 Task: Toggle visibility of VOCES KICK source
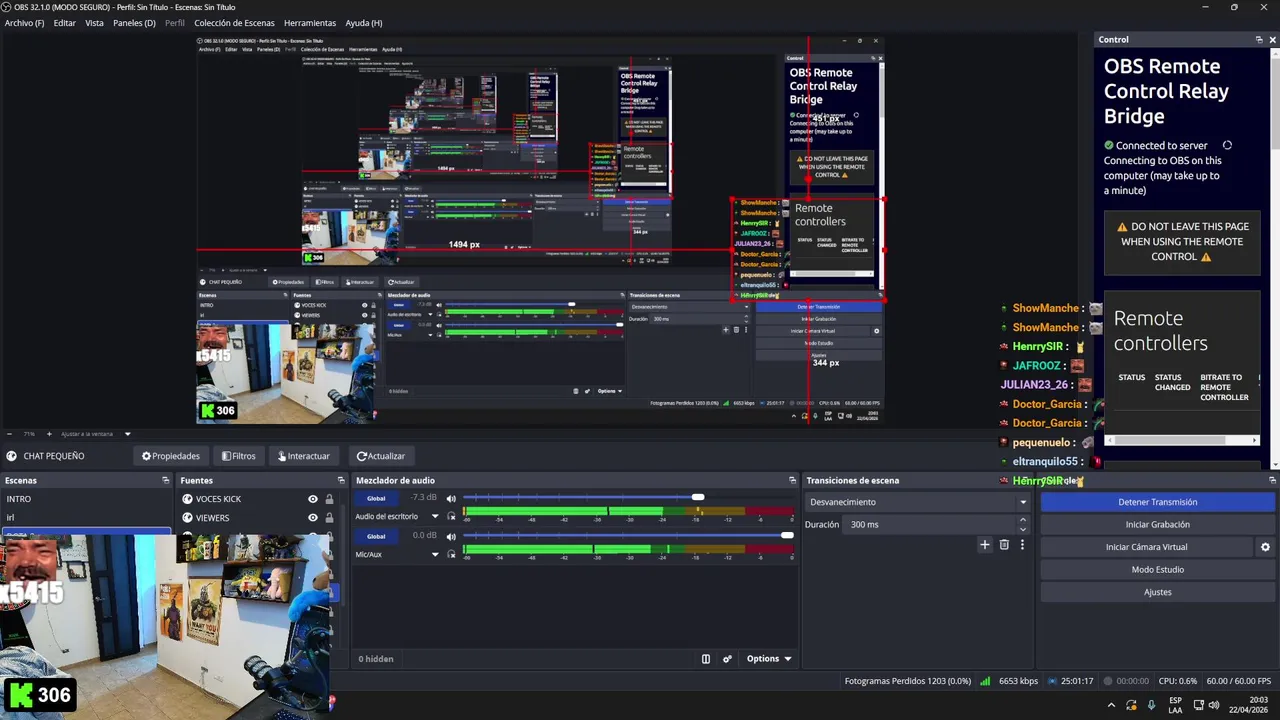313,499
